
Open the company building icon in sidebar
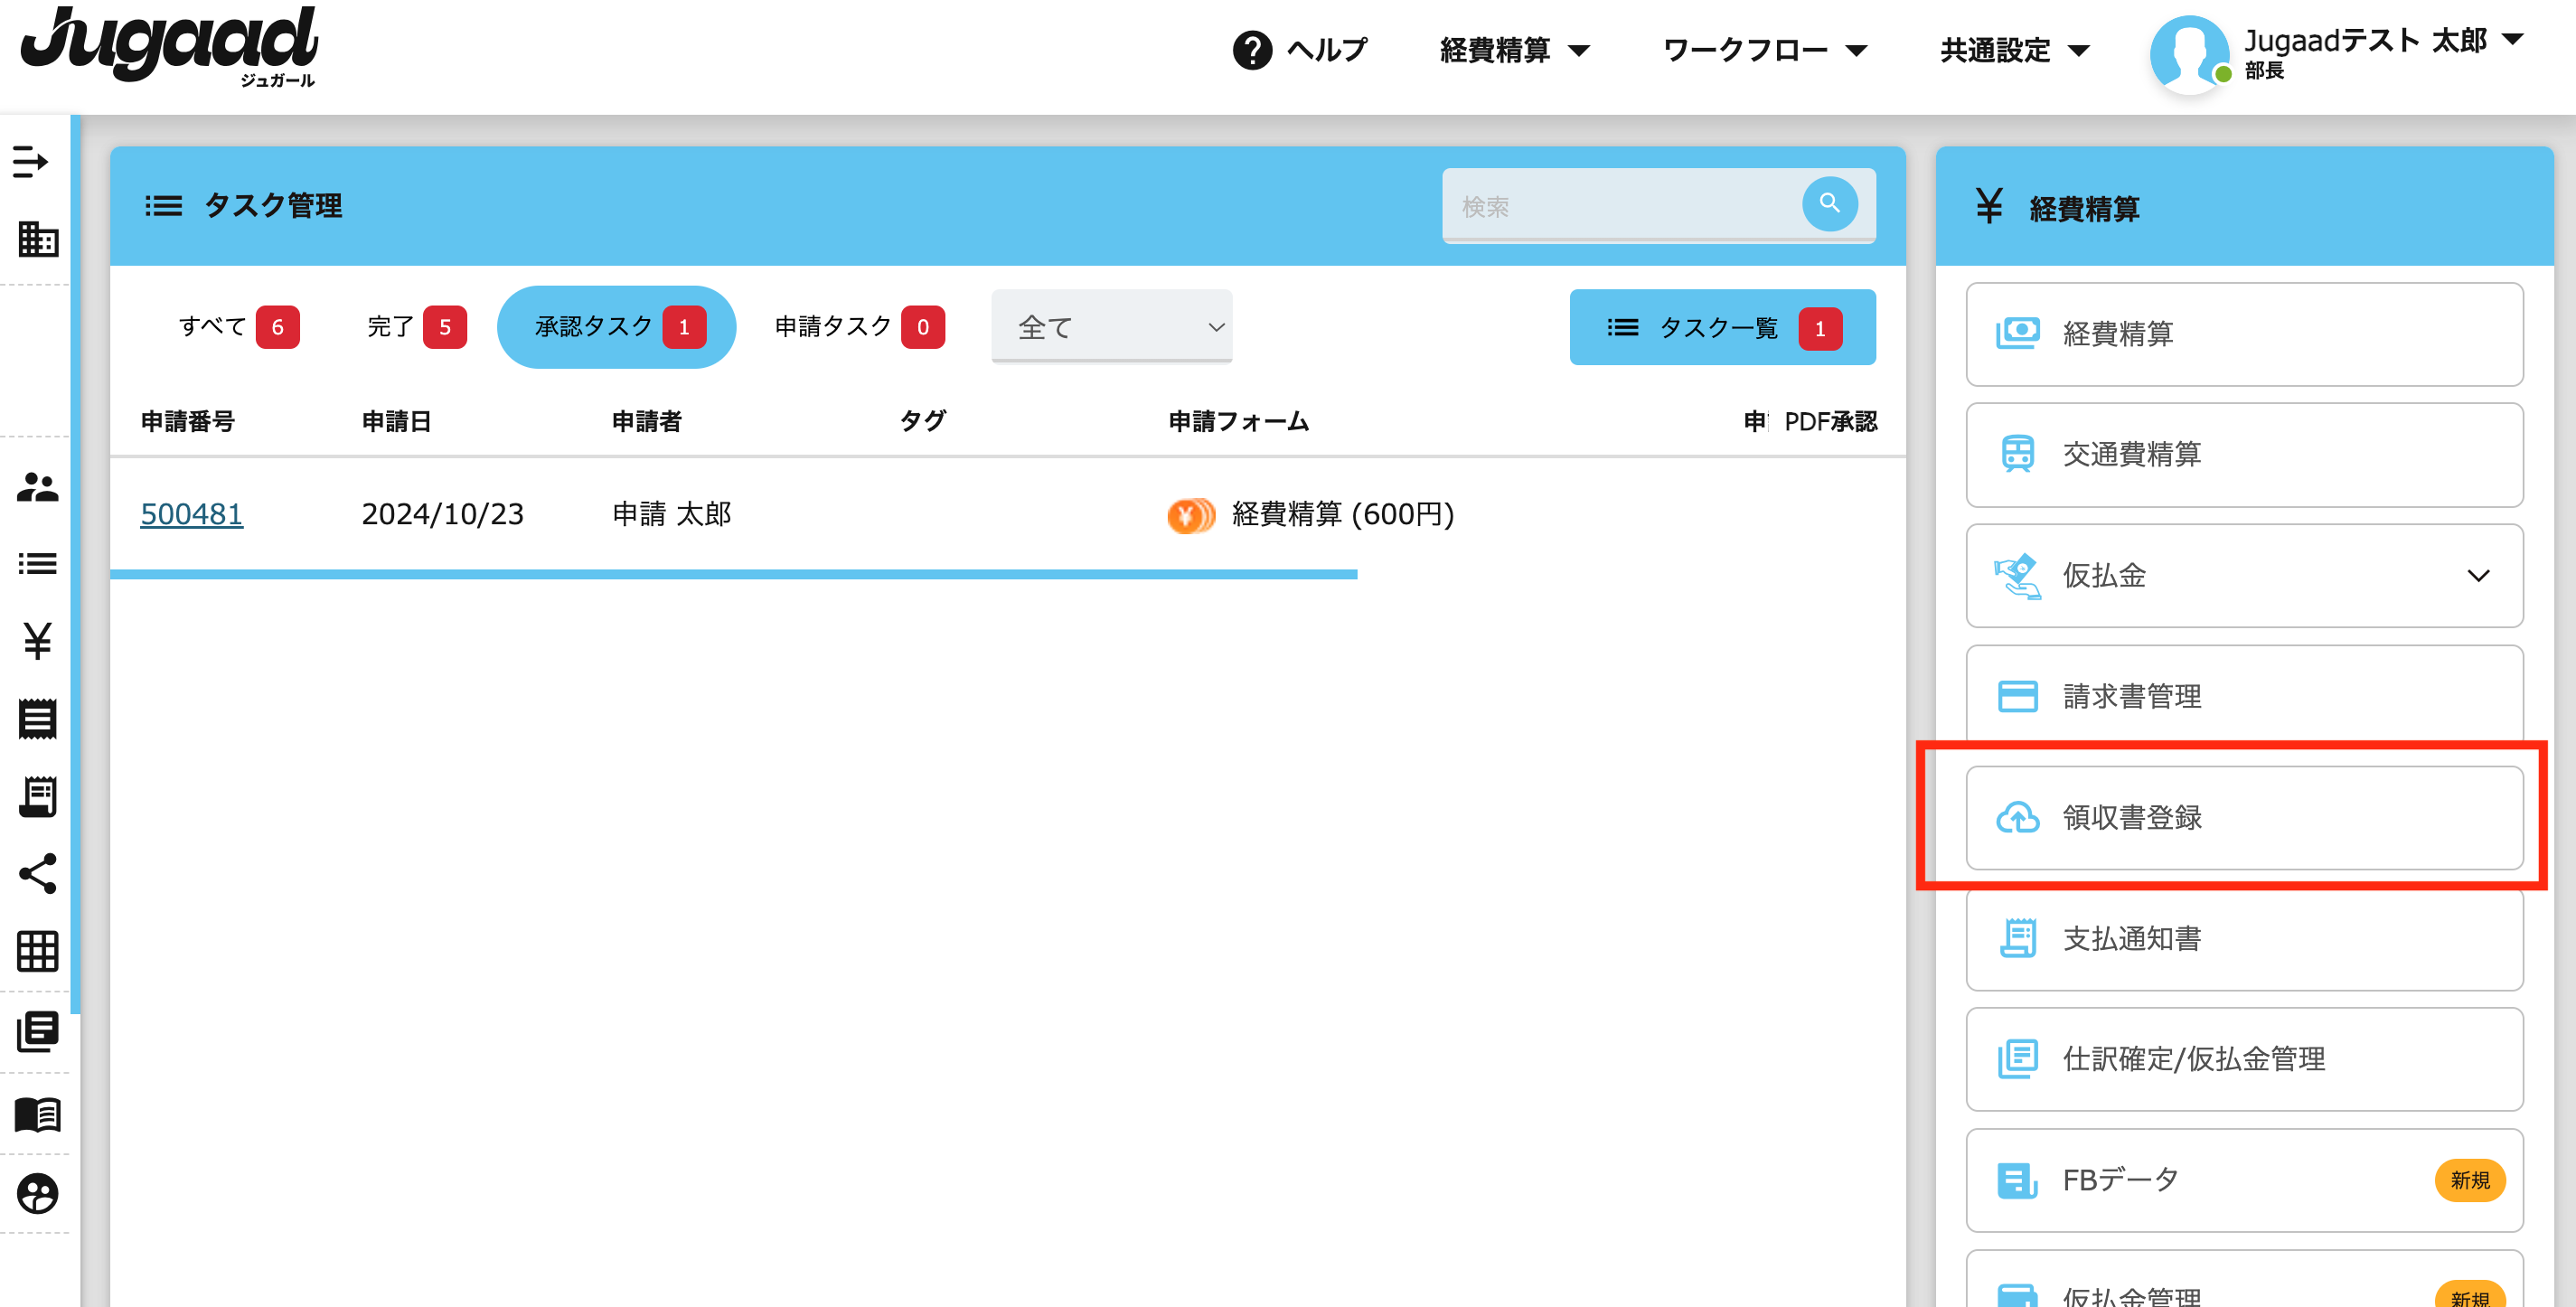tap(38, 239)
